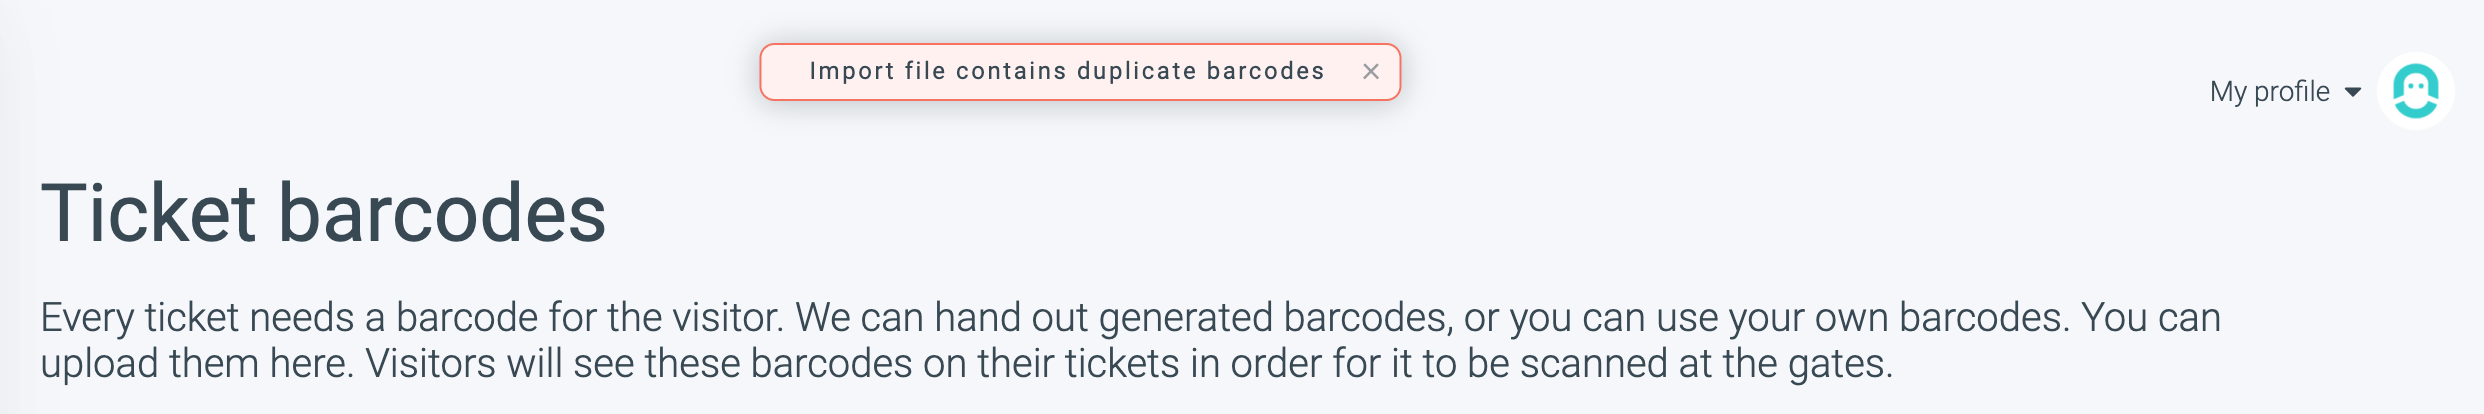
Task: Click the 'upload them here' text
Action: [196, 364]
